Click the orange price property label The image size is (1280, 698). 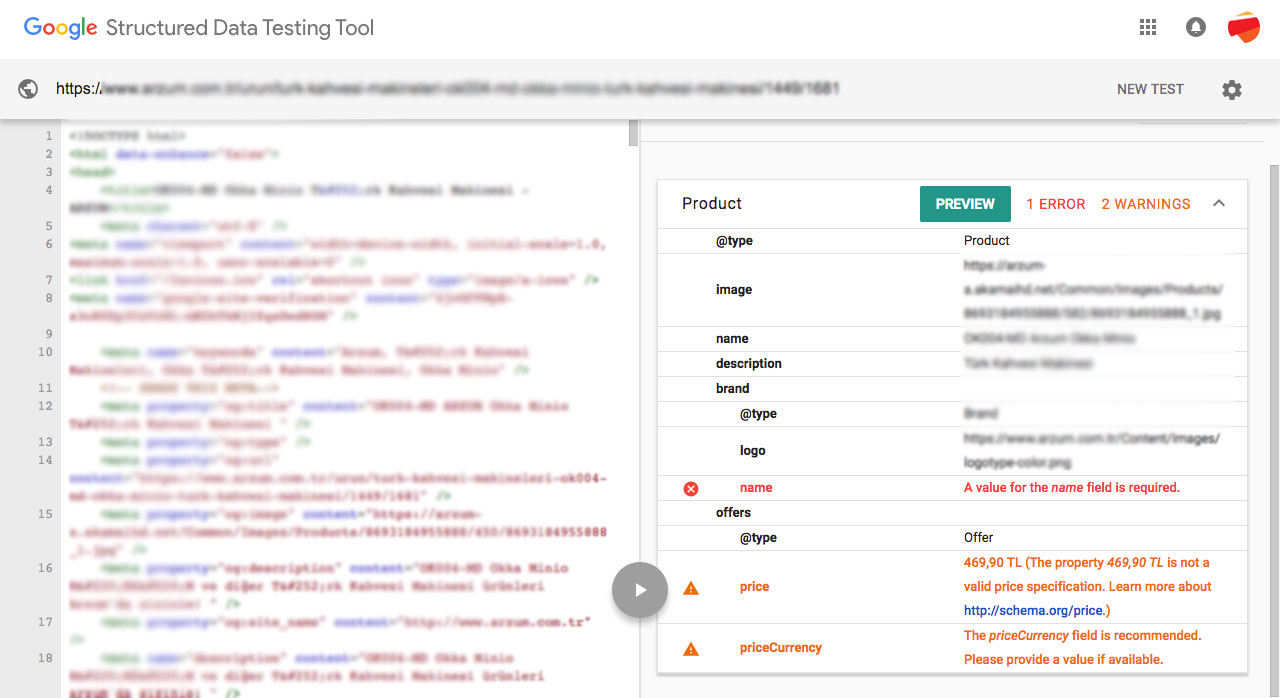[x=755, y=587]
